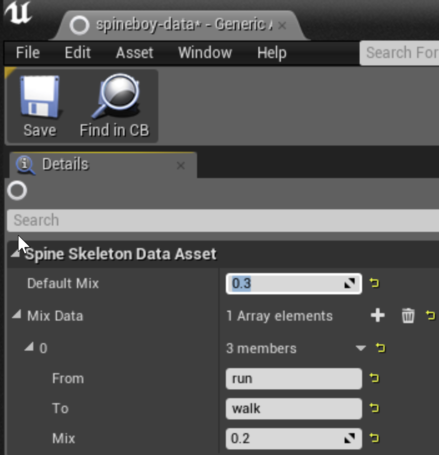This screenshot has width=439, height=455.
Task: Select the spineboy-data tab
Action: tap(177, 25)
